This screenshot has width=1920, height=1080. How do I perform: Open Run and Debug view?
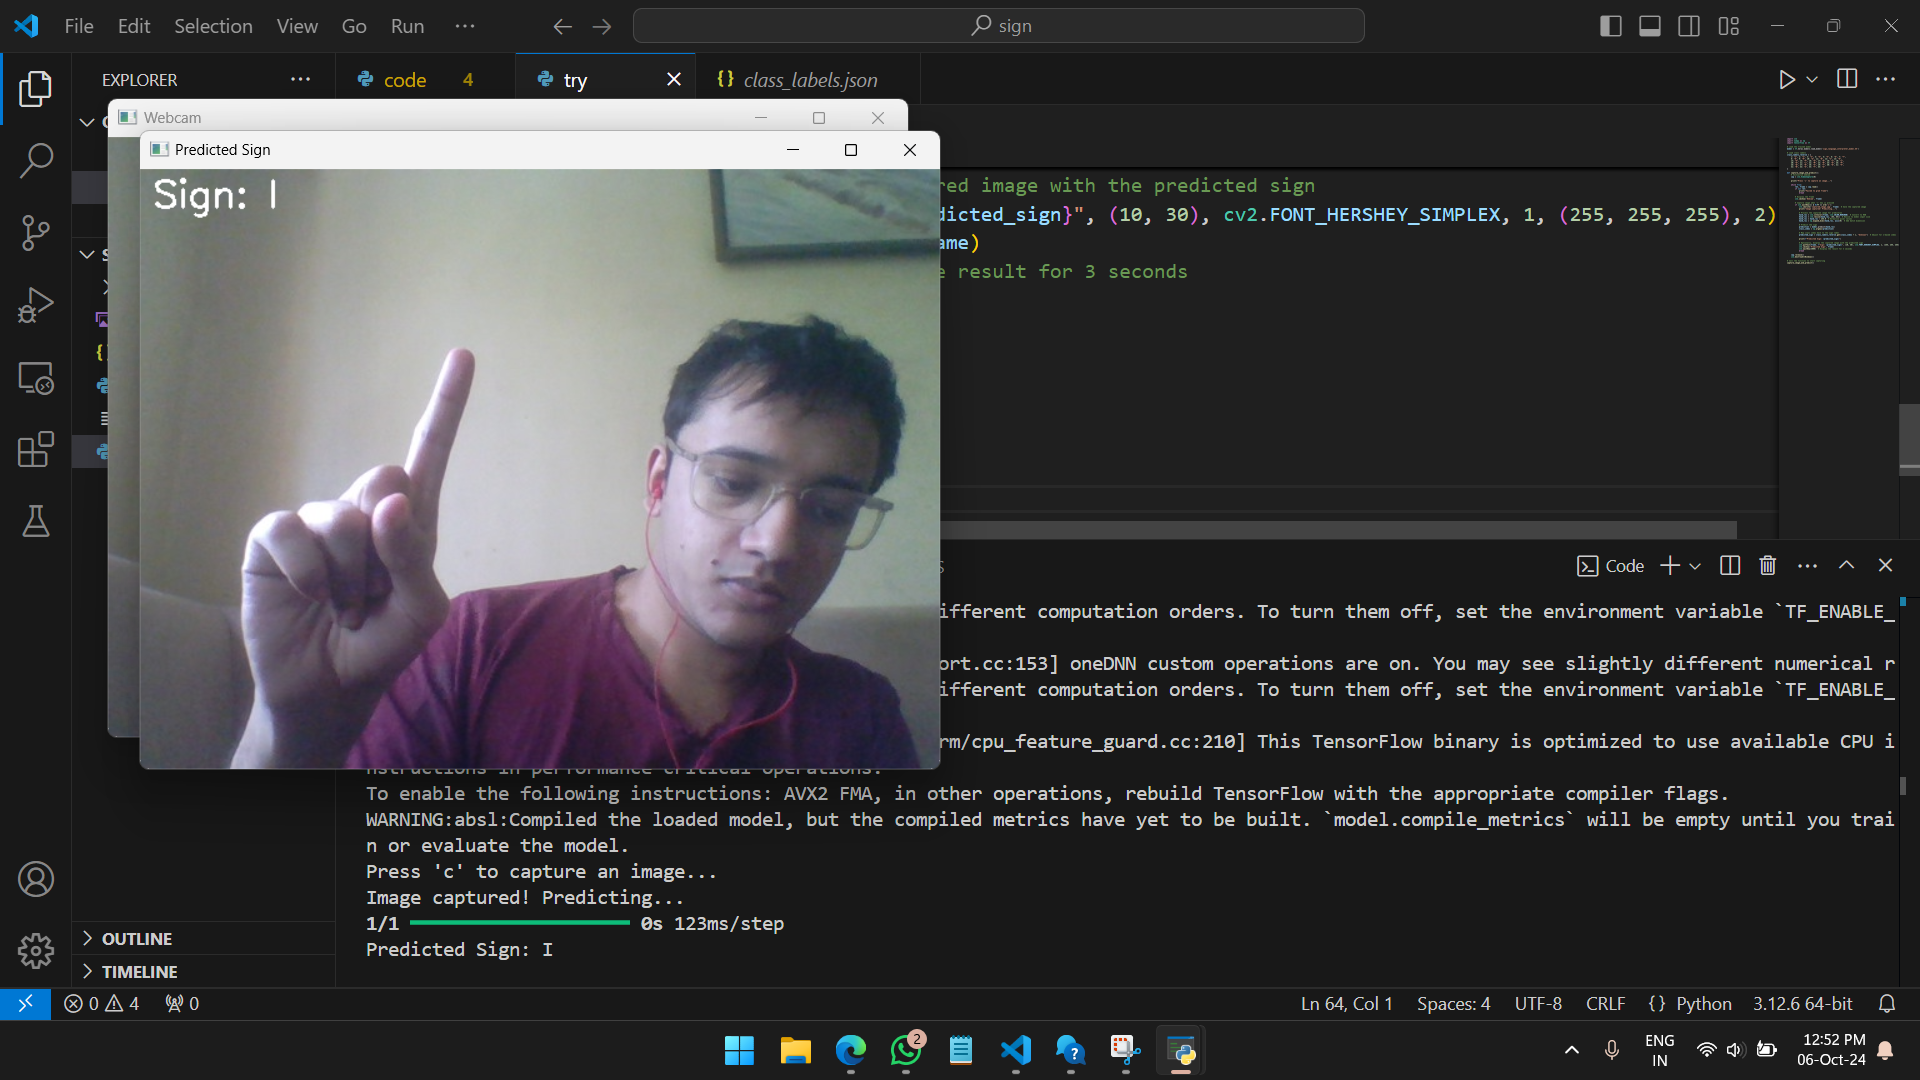[x=36, y=305]
